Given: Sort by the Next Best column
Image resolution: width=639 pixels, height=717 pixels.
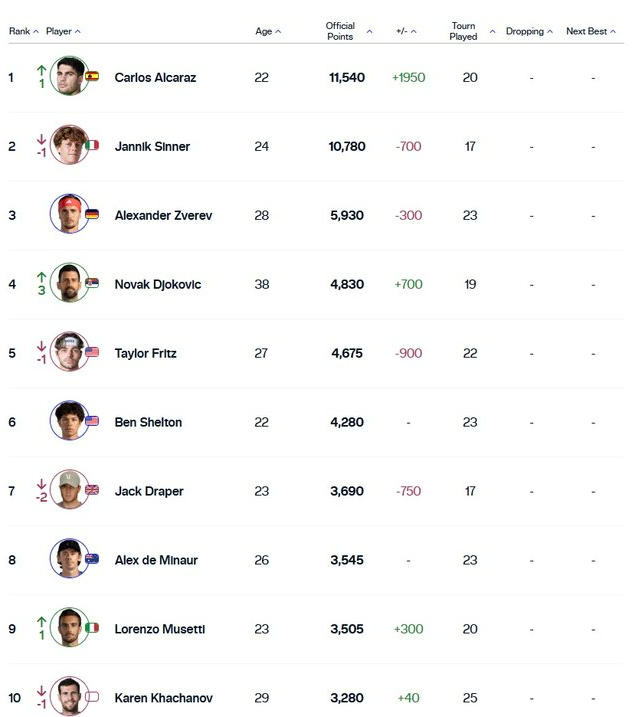Looking at the screenshot, I should (591, 31).
